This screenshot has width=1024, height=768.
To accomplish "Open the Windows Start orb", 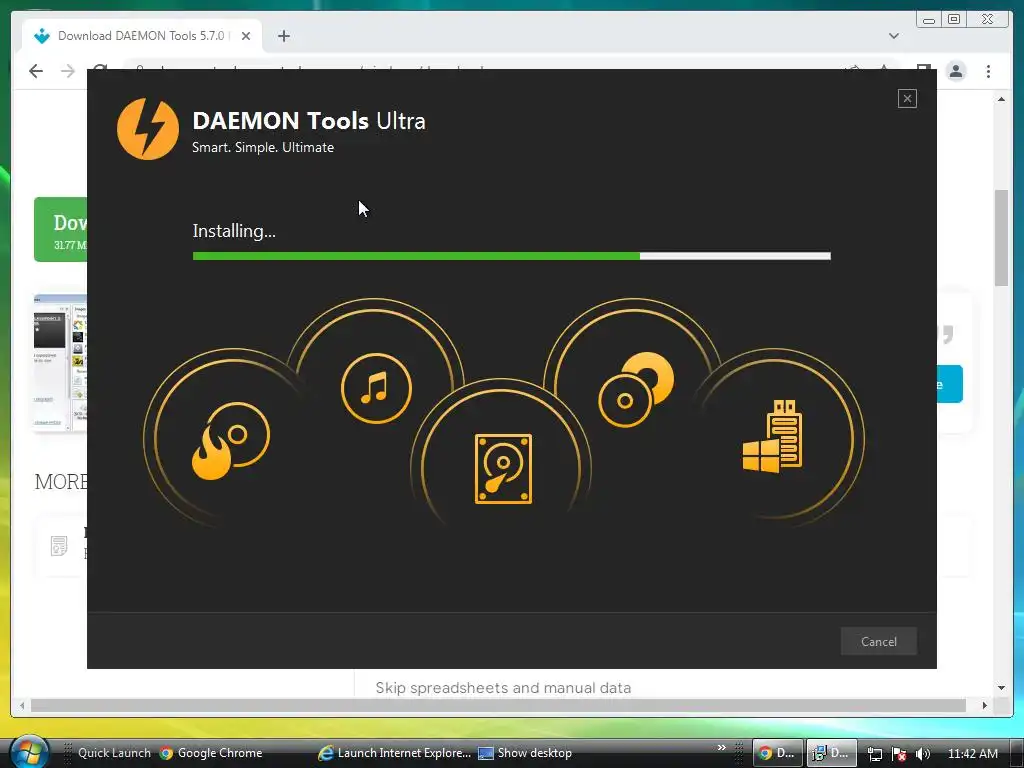I will (29, 752).
